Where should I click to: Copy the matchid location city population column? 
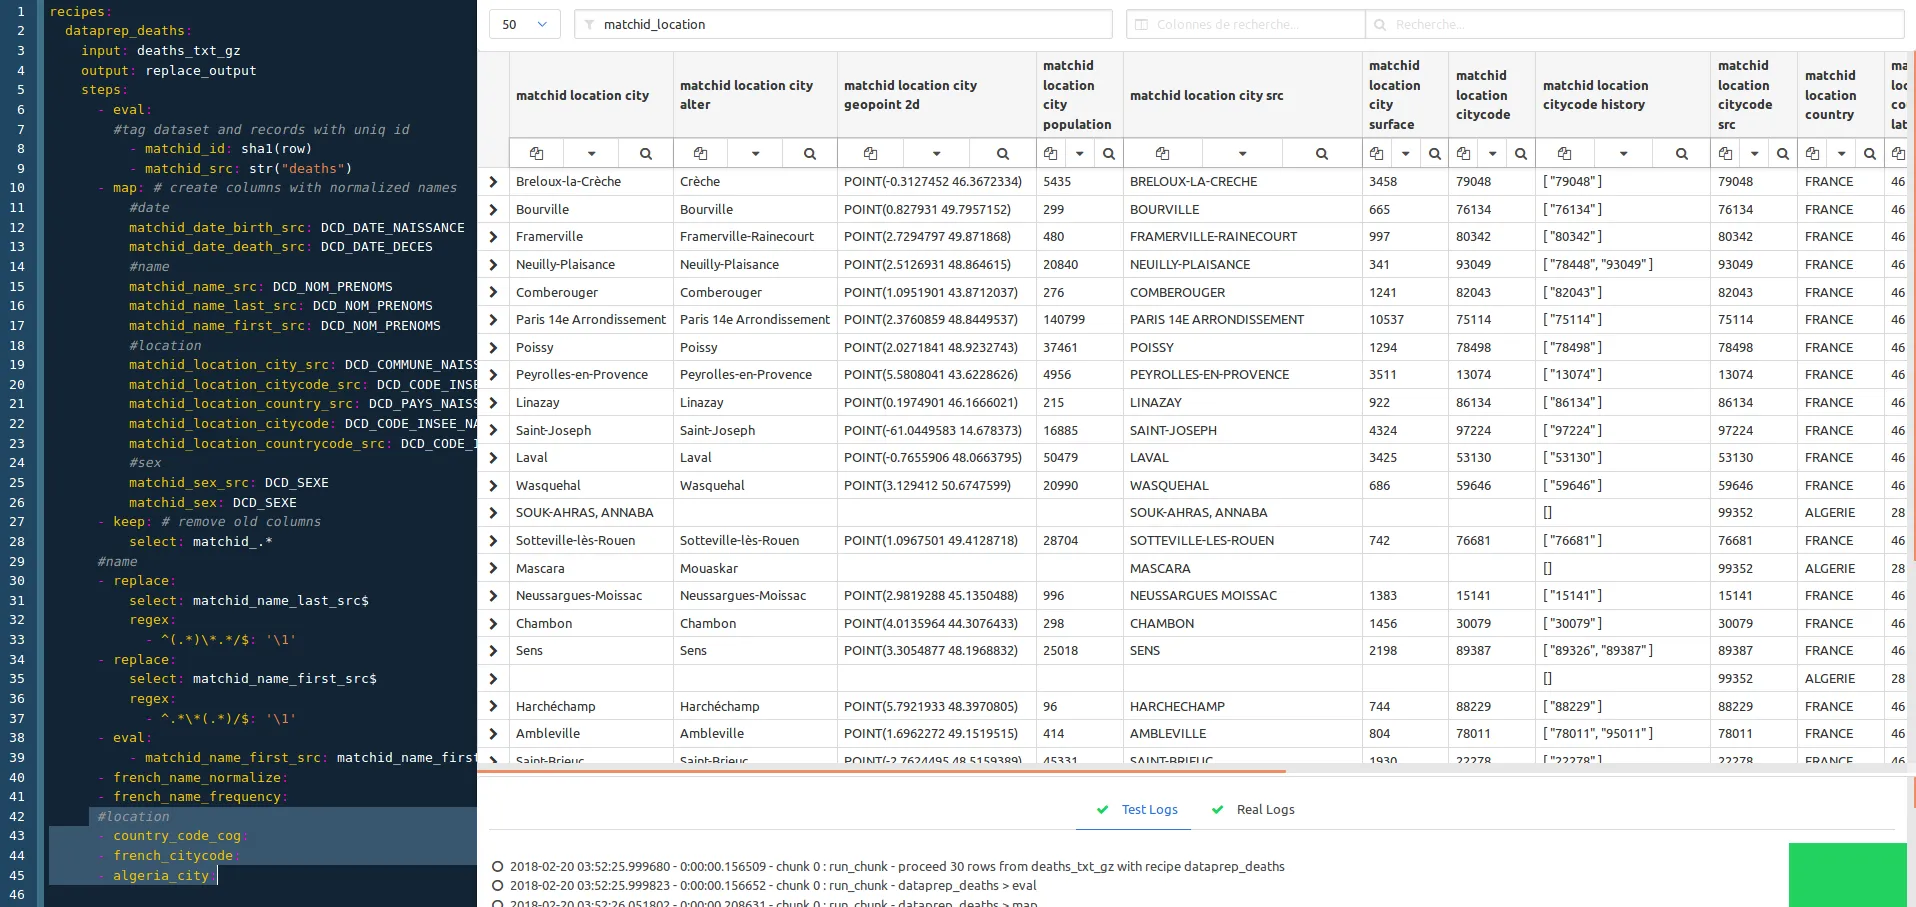pyautogui.click(x=1051, y=153)
